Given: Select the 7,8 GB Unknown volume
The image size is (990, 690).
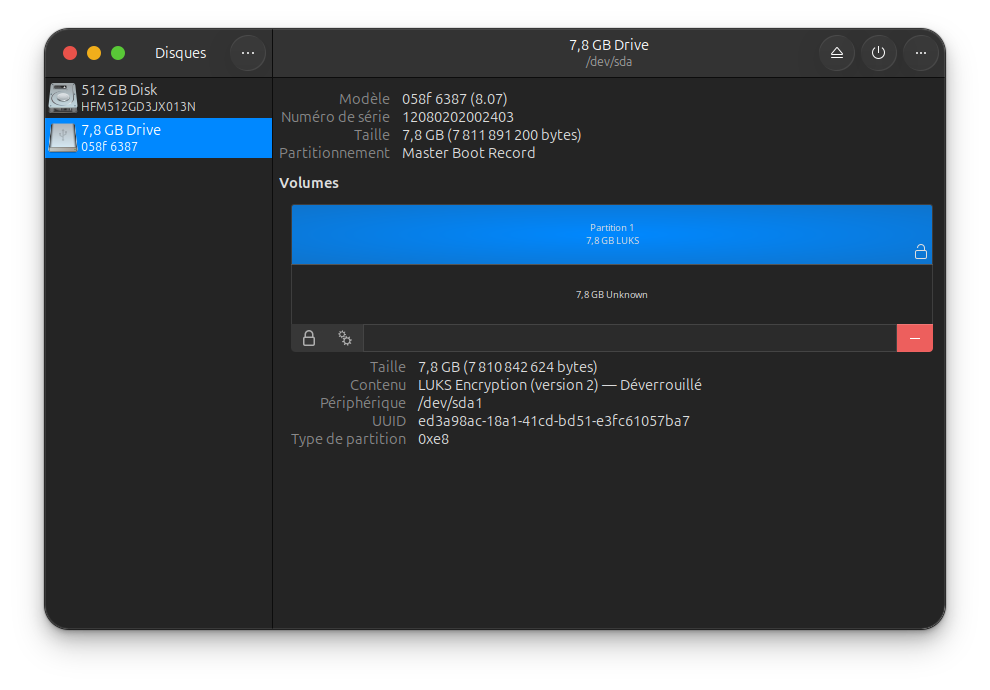Looking at the screenshot, I should [612, 295].
